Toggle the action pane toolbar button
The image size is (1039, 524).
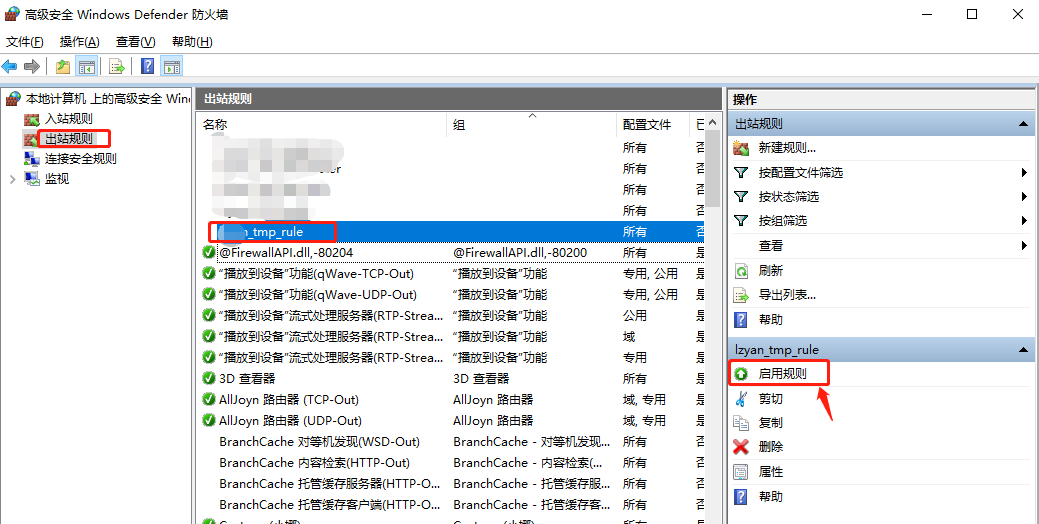[172, 66]
